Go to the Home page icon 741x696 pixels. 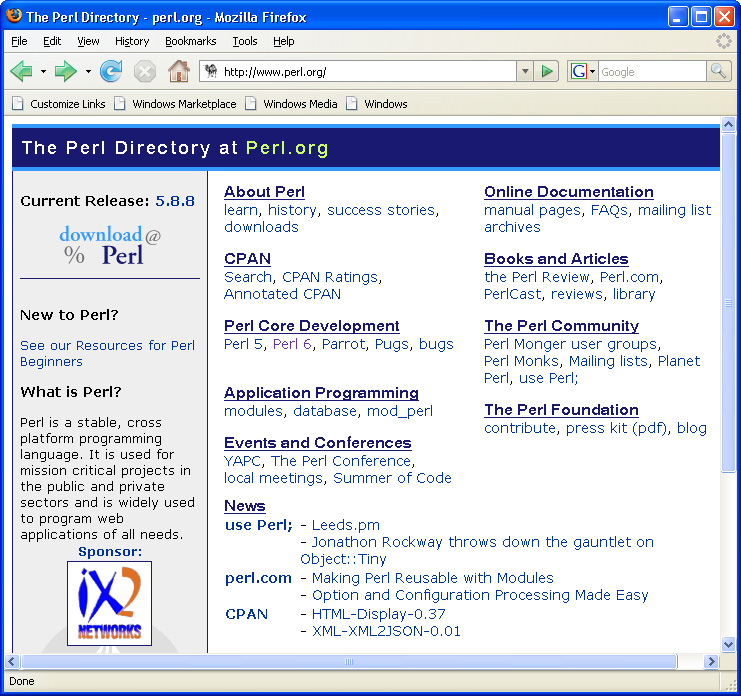pos(179,71)
